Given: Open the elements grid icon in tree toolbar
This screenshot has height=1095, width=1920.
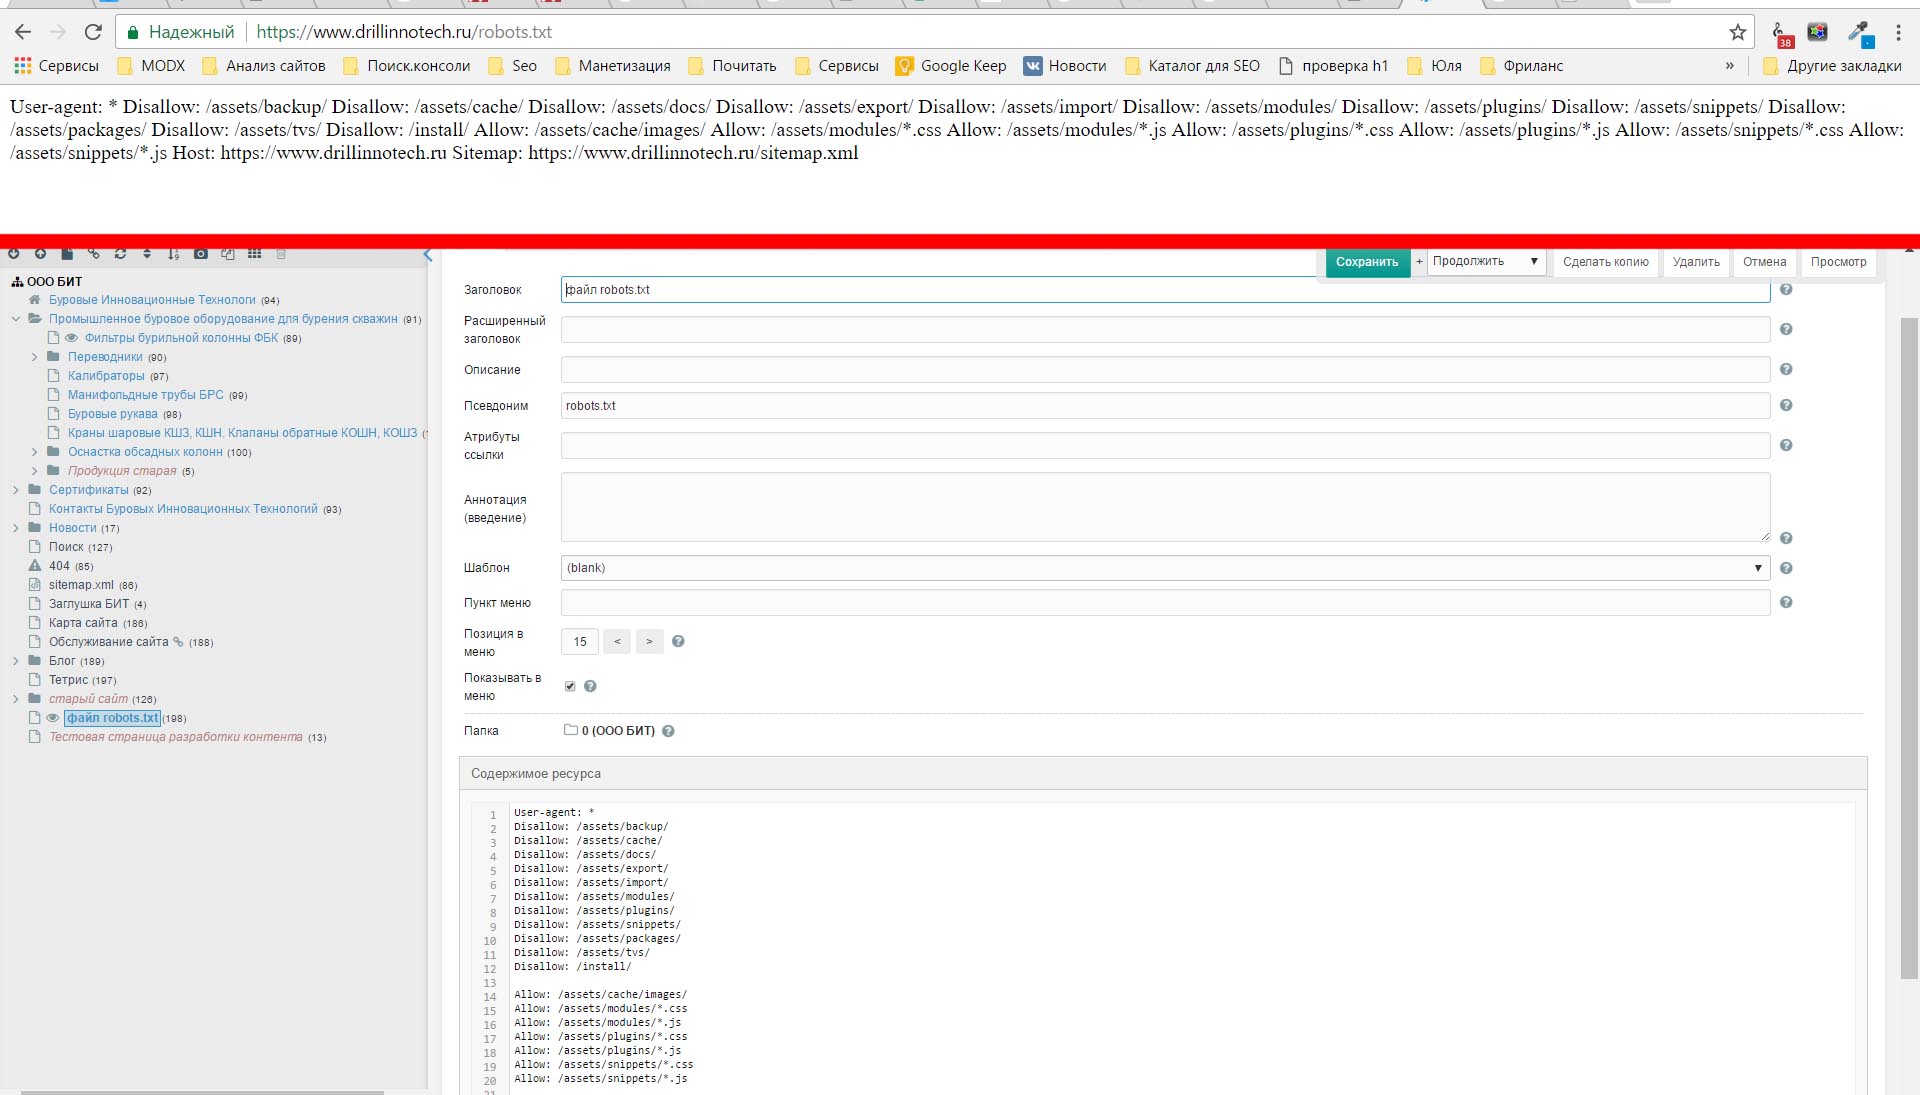Looking at the screenshot, I should pyautogui.click(x=255, y=254).
